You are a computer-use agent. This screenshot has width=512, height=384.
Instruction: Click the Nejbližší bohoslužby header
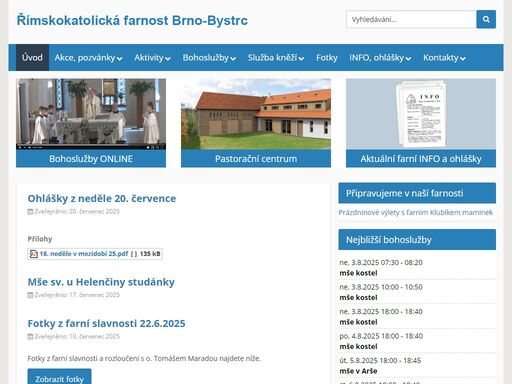417,240
